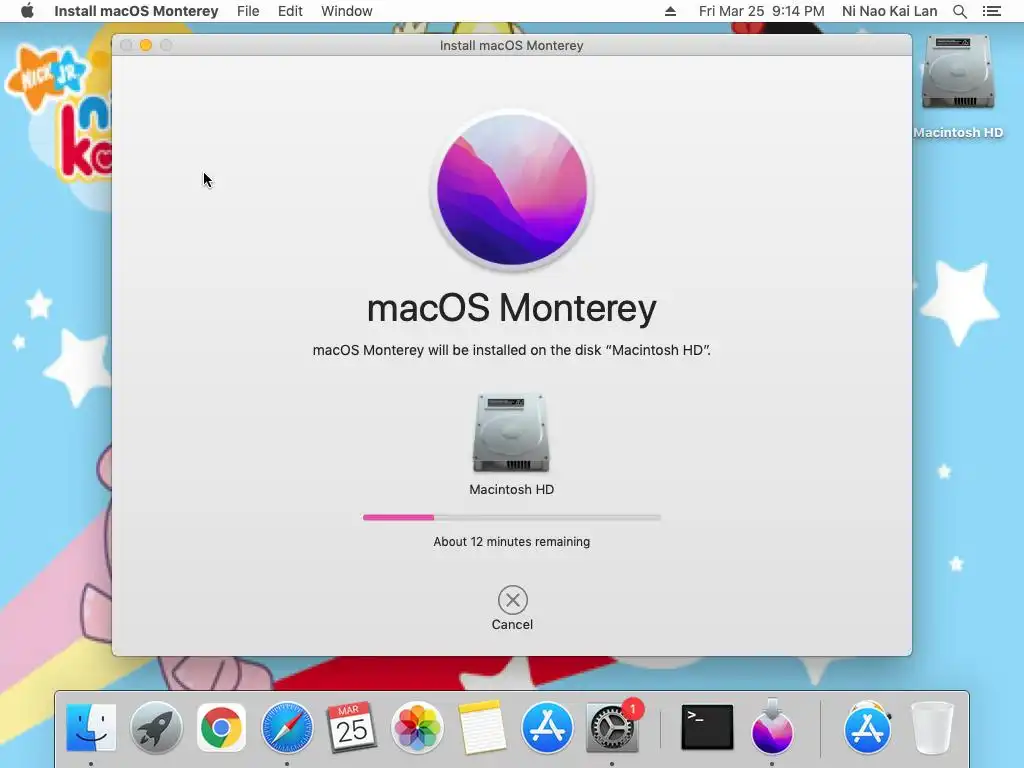
Task: Open the Window menu
Action: tap(347, 11)
